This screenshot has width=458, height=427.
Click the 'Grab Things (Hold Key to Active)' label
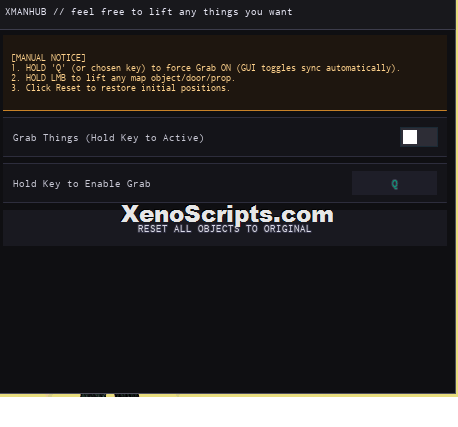(108, 138)
